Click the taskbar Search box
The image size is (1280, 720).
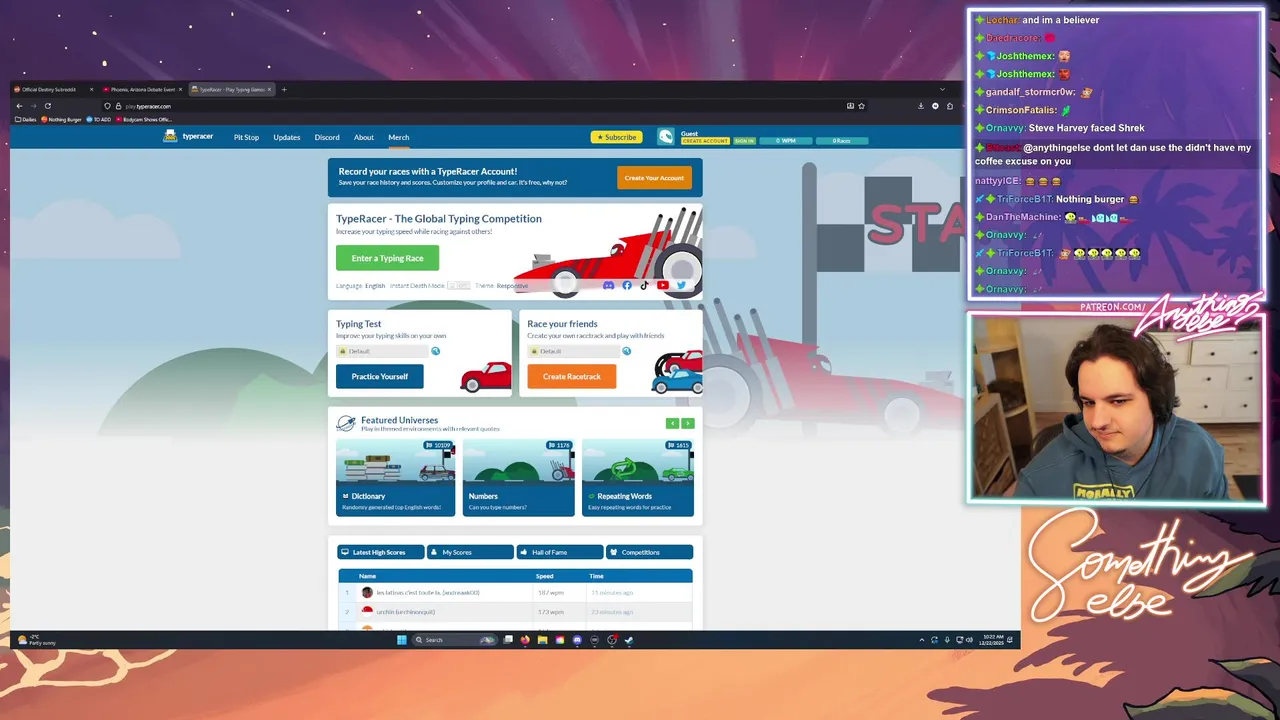point(453,640)
